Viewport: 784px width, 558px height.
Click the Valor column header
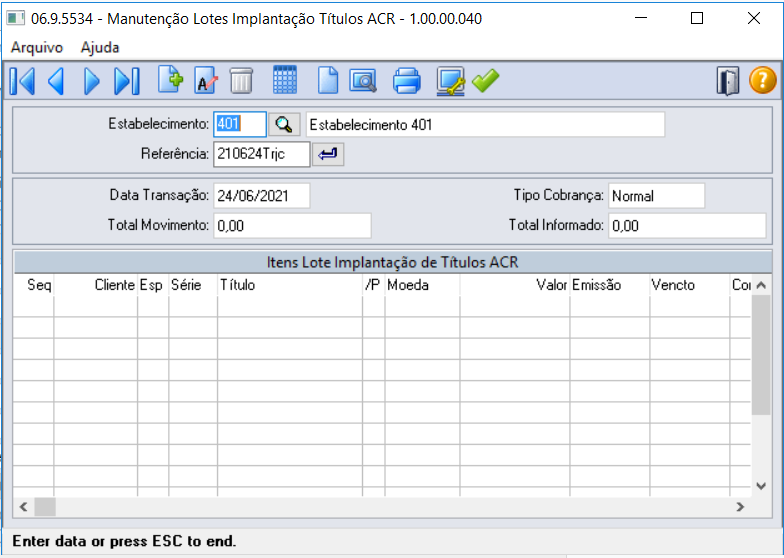click(514, 285)
